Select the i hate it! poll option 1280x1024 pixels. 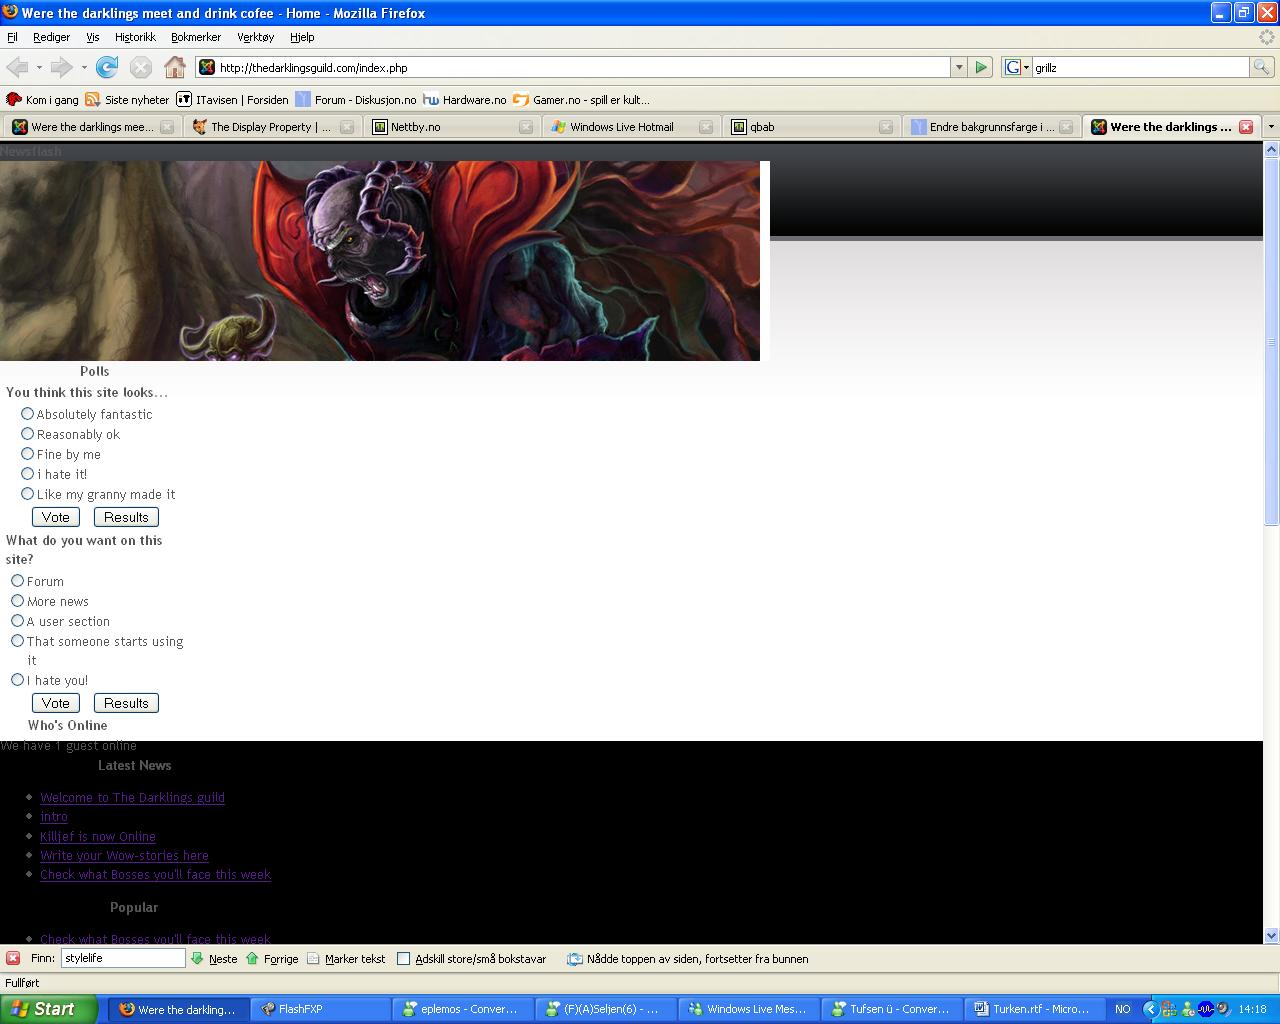[28, 474]
